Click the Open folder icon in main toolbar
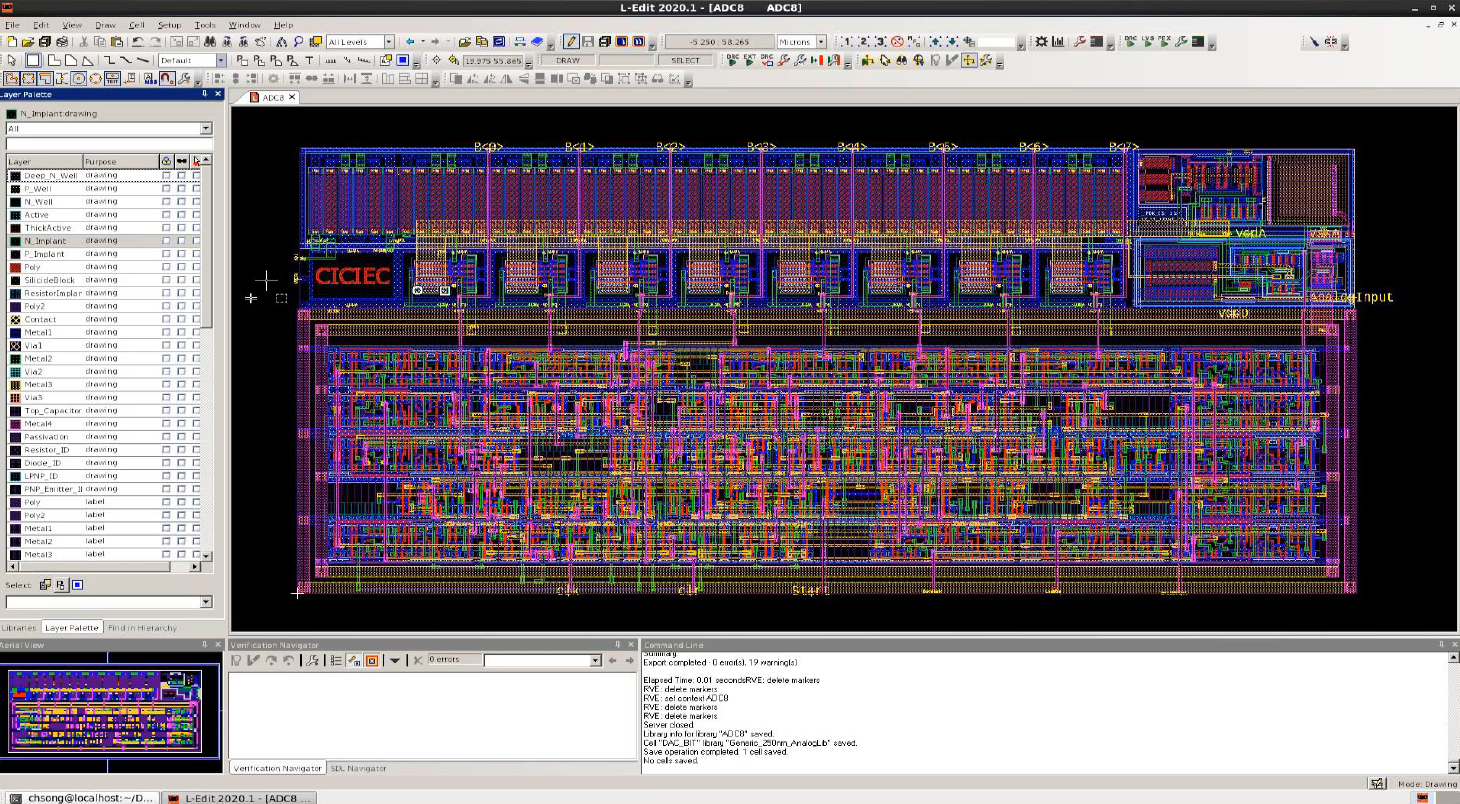 [x=28, y=42]
